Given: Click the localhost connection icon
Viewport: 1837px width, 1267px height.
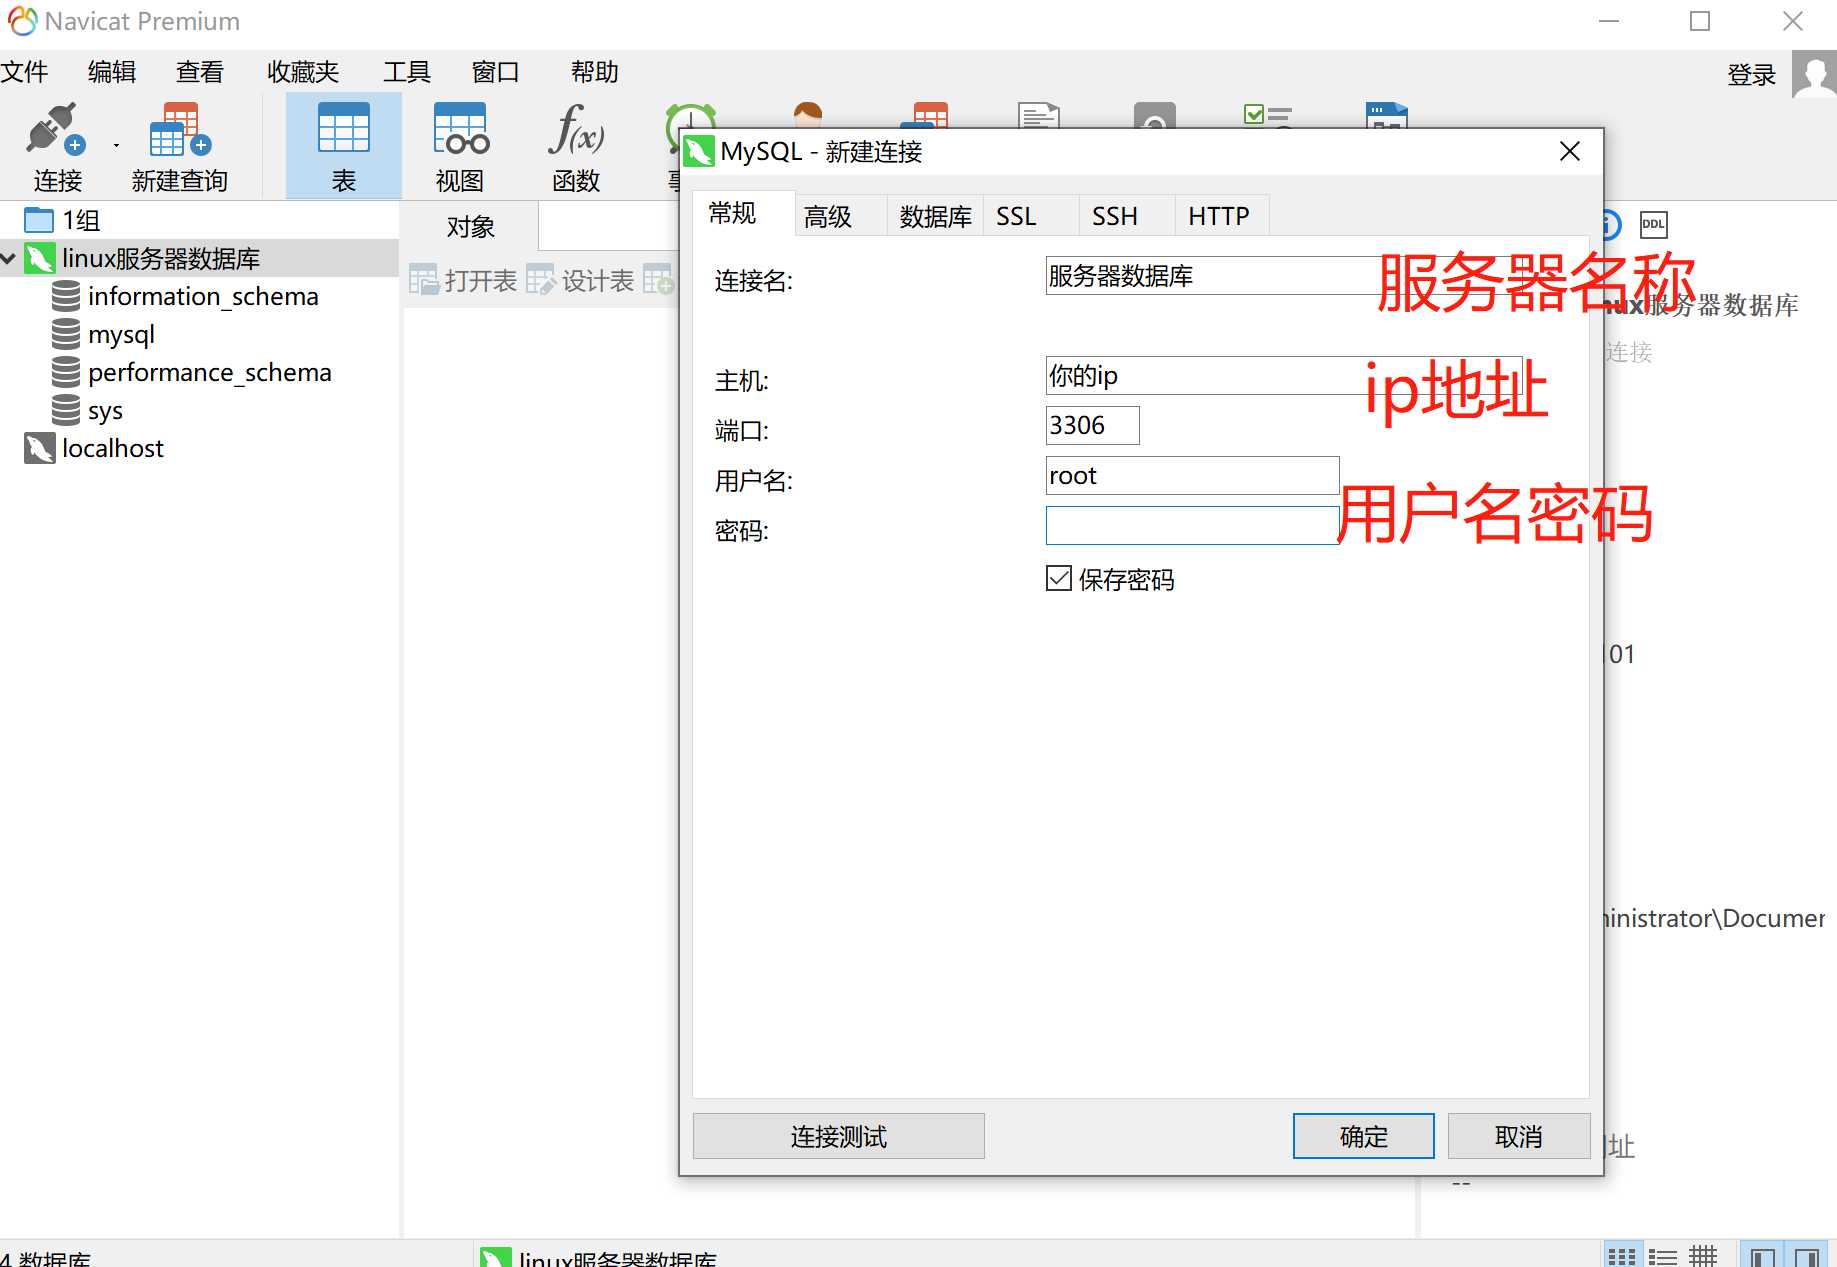Looking at the screenshot, I should pyautogui.click(x=39, y=448).
